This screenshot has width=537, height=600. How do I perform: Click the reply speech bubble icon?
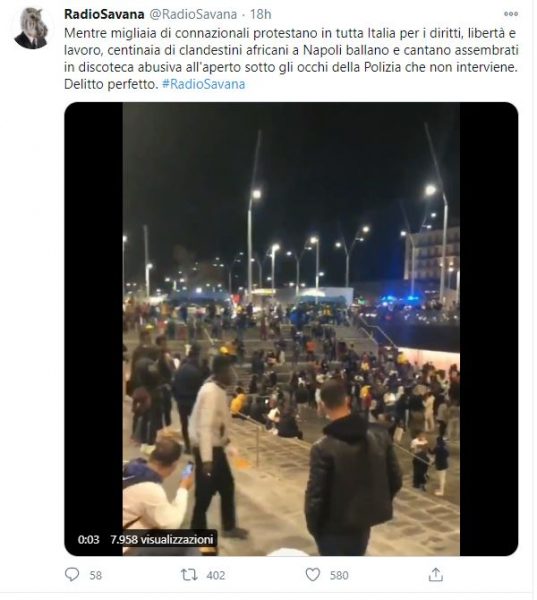72,575
